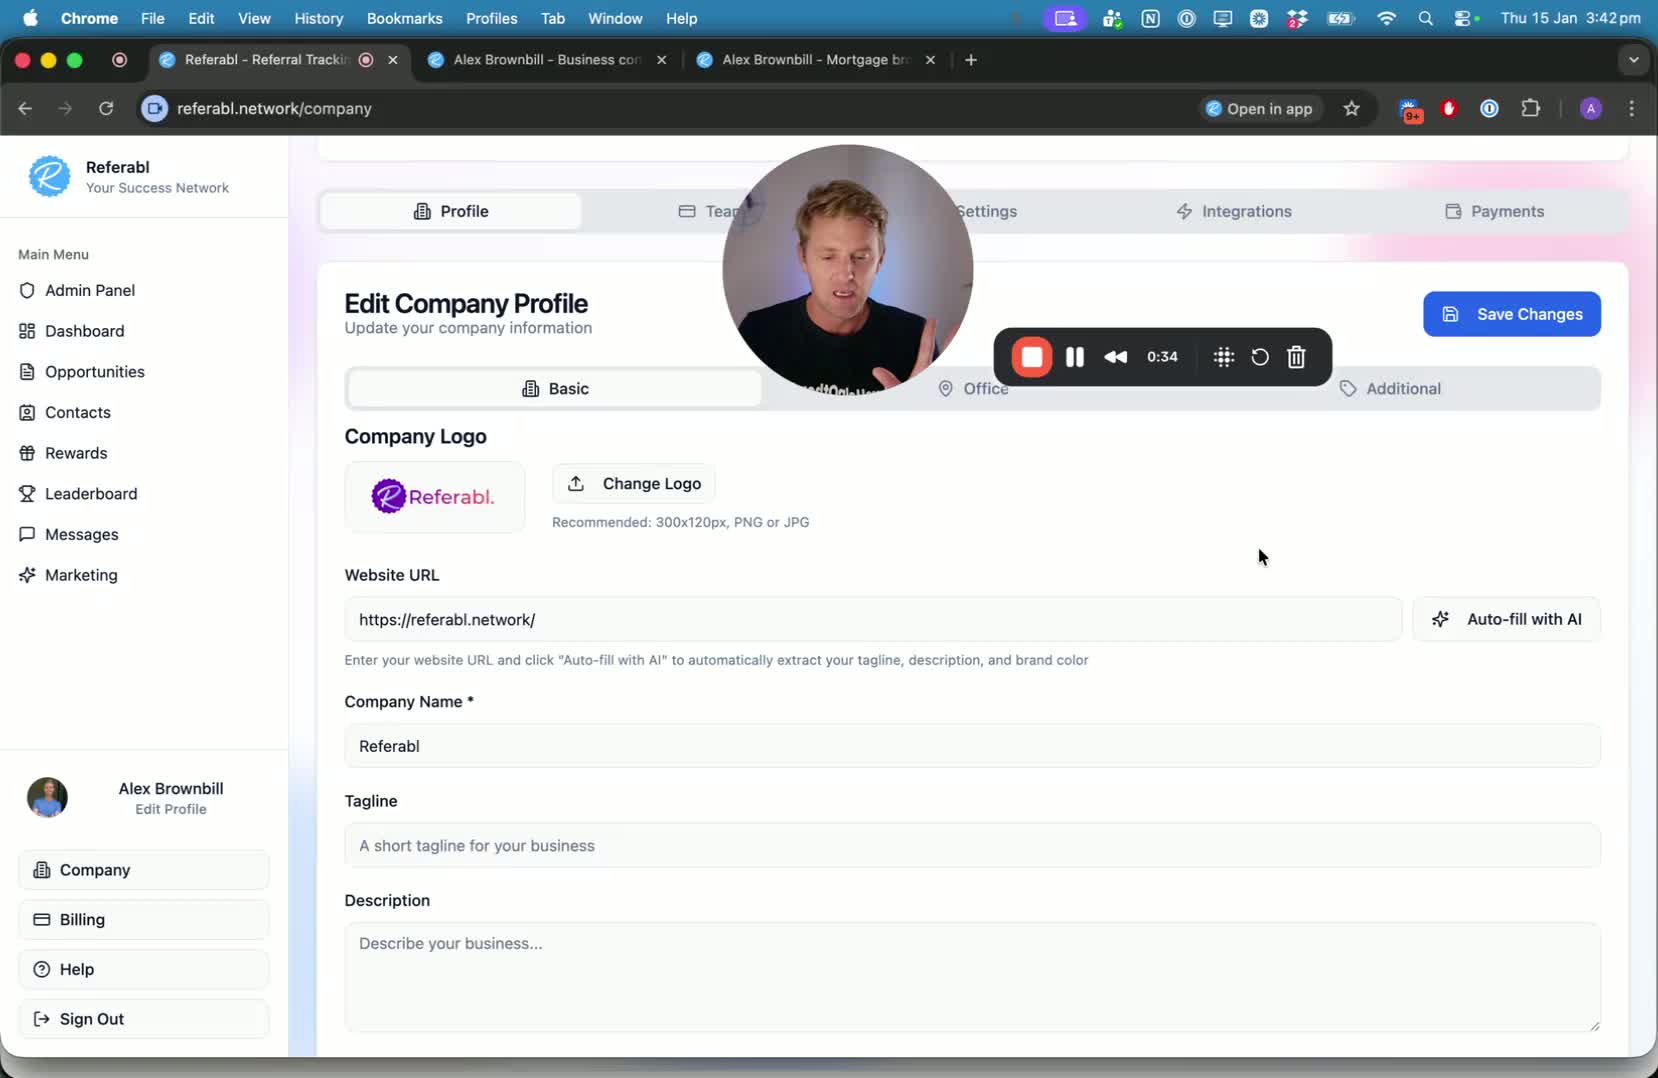
Task: Bookmark this page with star icon
Action: tap(1352, 109)
